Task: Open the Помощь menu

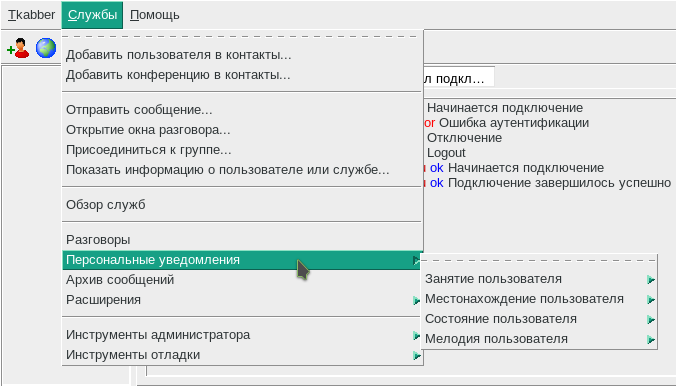Action: 154,15
